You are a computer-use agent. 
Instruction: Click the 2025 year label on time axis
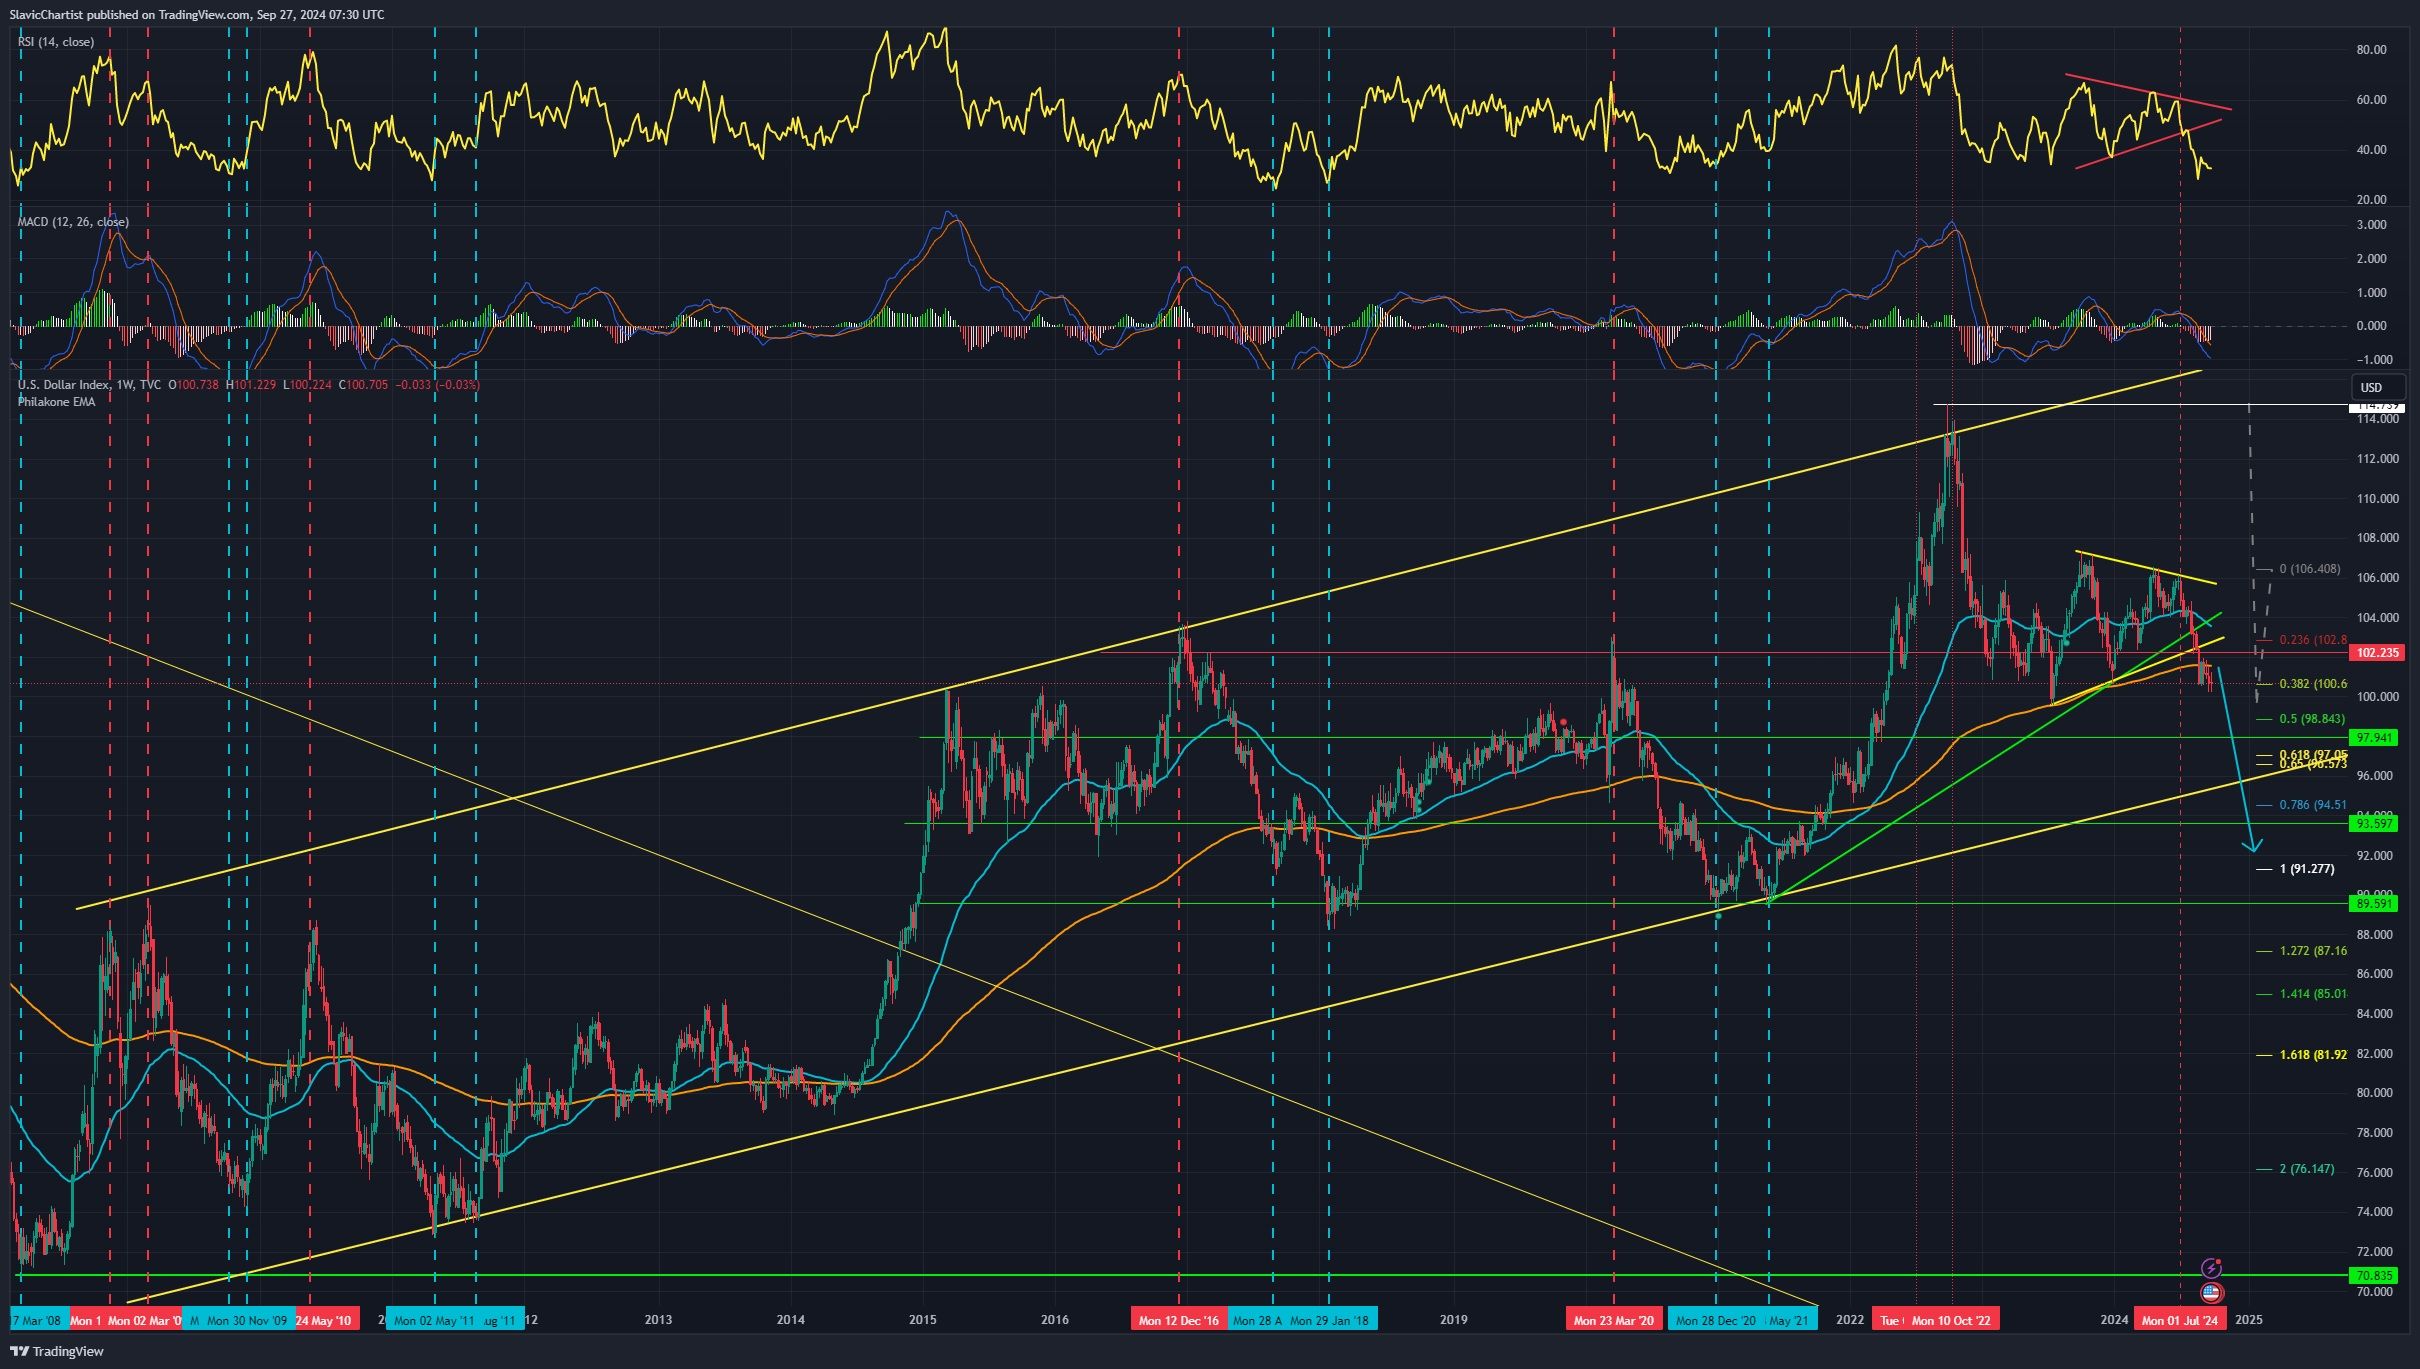[x=2248, y=1320]
